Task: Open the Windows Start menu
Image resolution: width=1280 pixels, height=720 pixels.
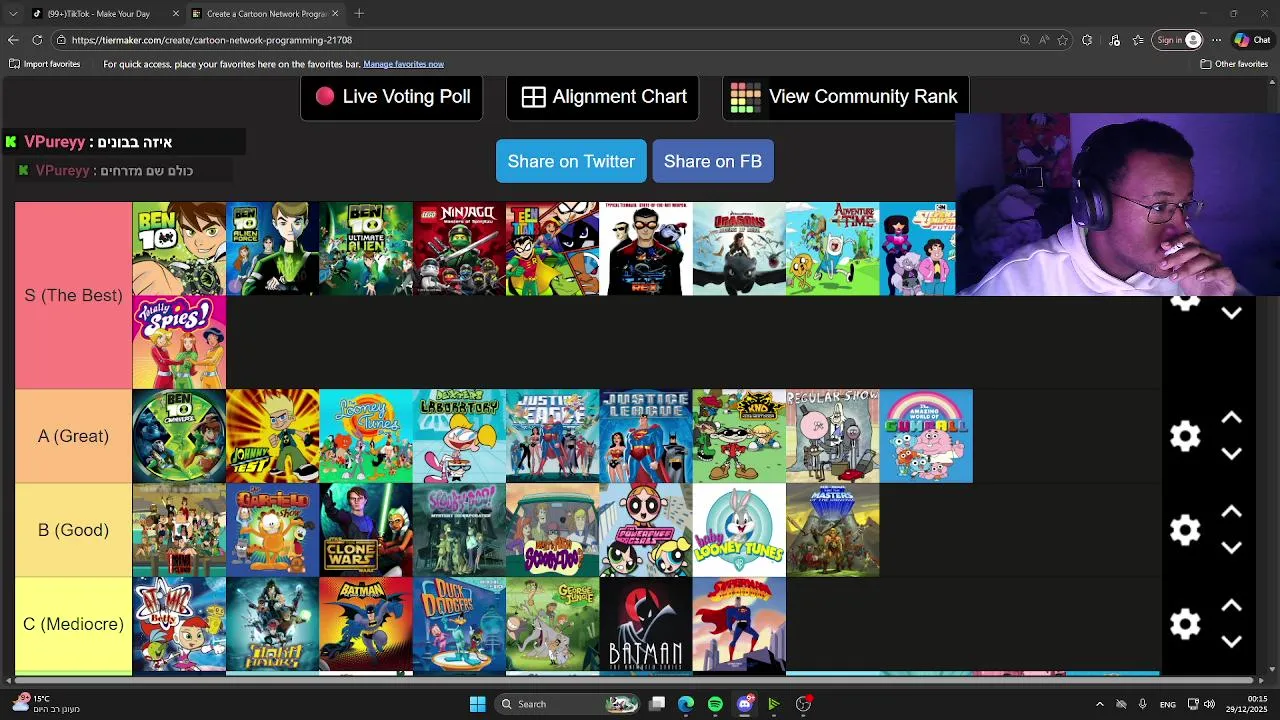Action: [x=477, y=704]
